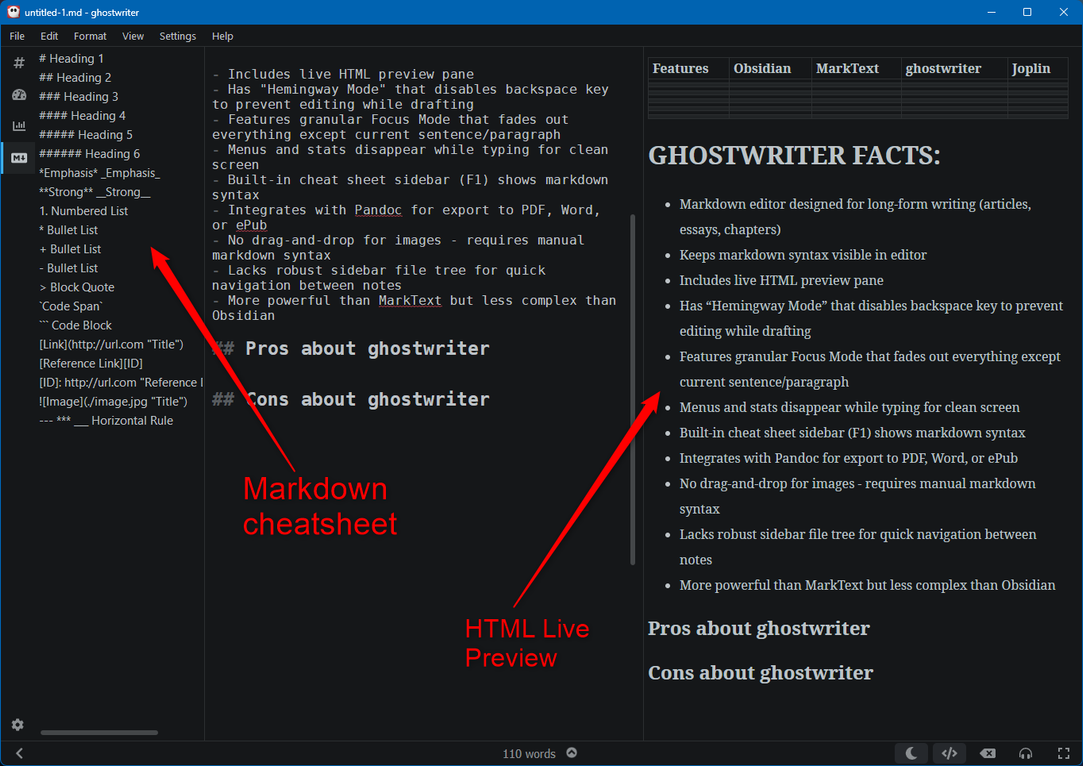The width and height of the screenshot is (1083, 766).
Task: Open sidebar settings gear icon
Action: [18, 725]
